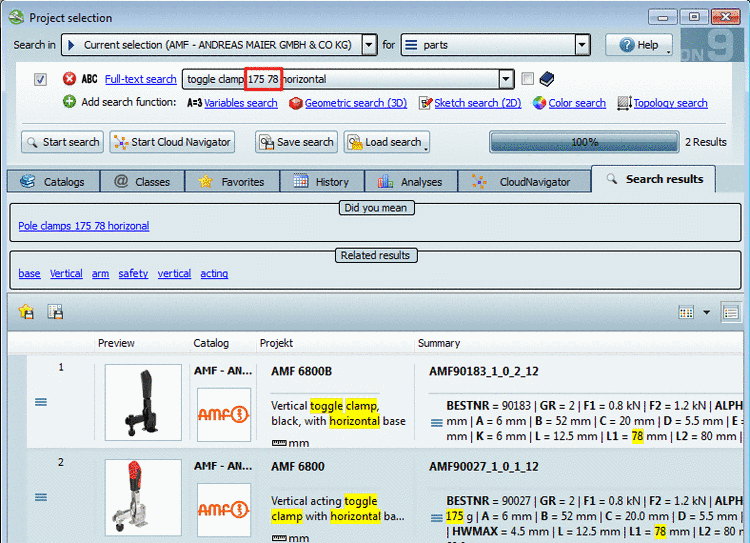Click the Geometric search red cube icon

pos(296,103)
